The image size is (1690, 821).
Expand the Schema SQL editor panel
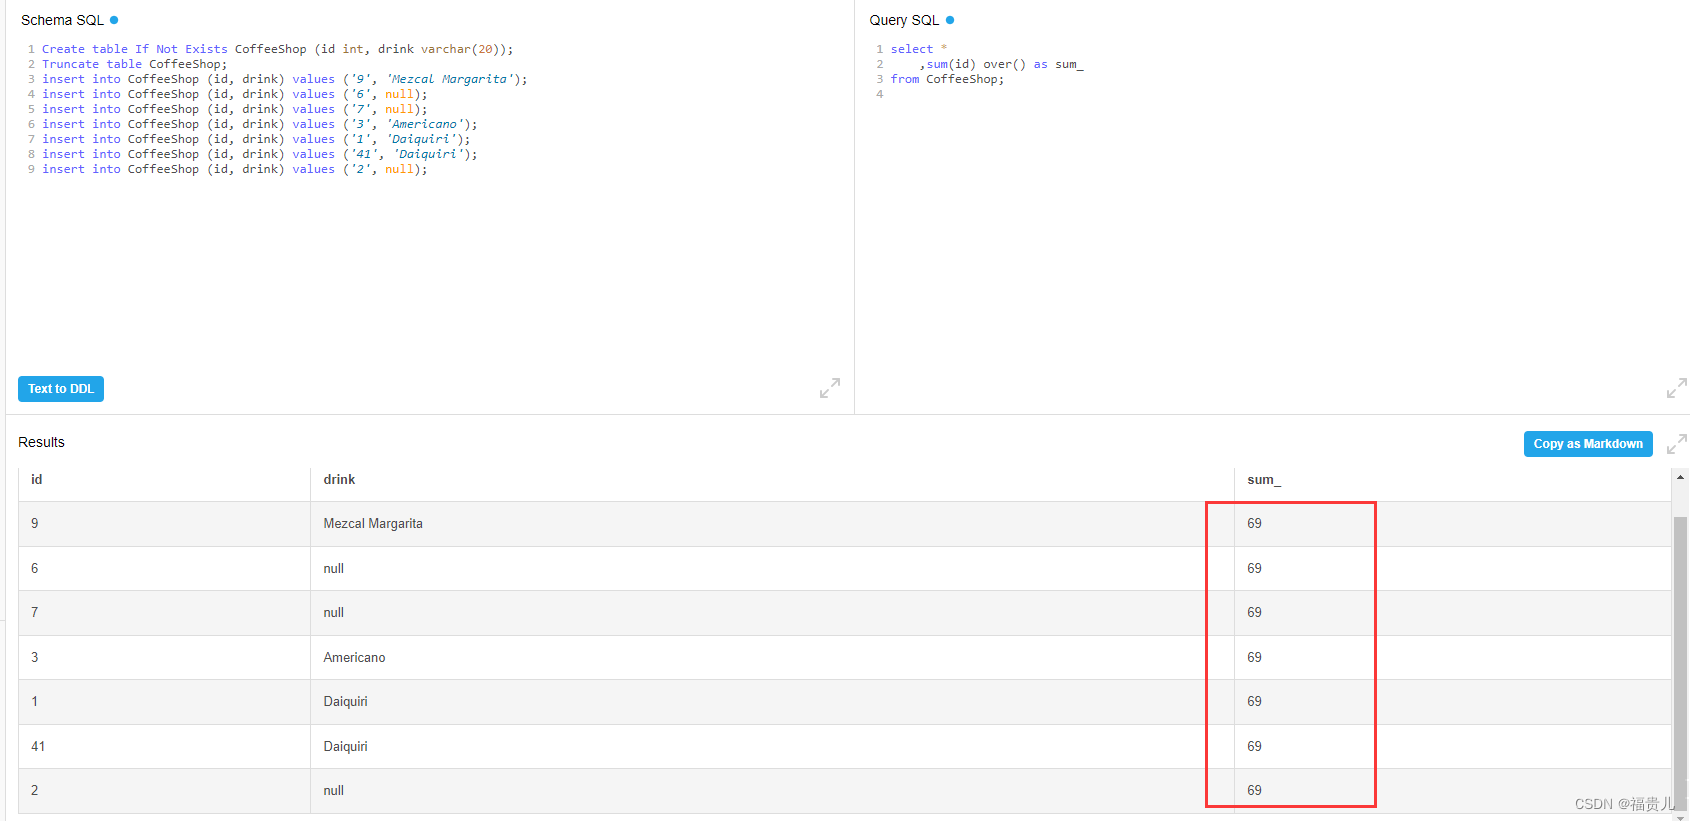(x=830, y=388)
